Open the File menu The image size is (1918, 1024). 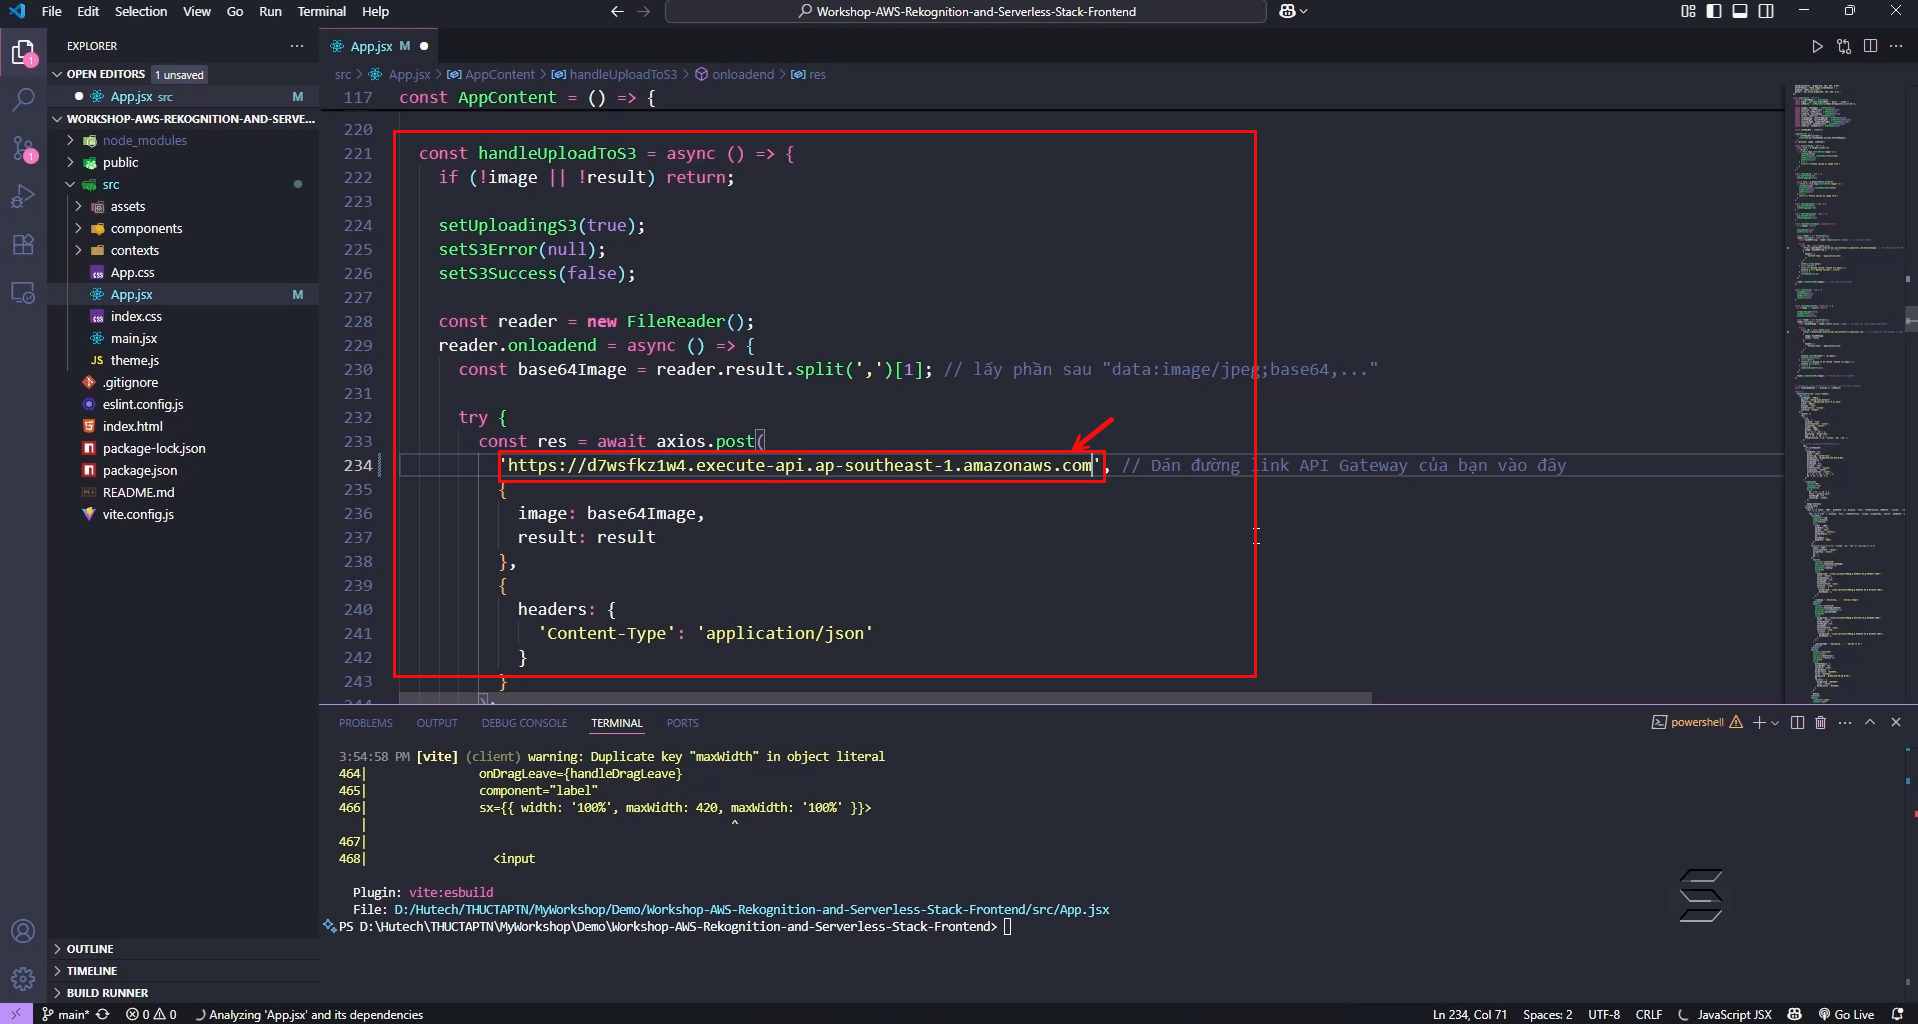[x=52, y=11]
